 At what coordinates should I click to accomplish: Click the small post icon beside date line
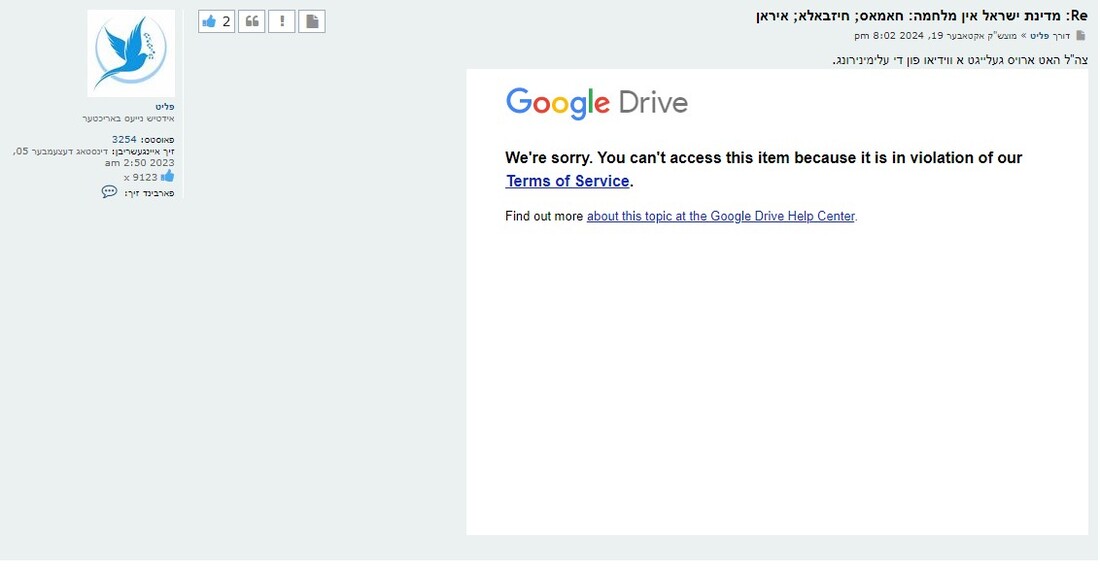click(1081, 35)
